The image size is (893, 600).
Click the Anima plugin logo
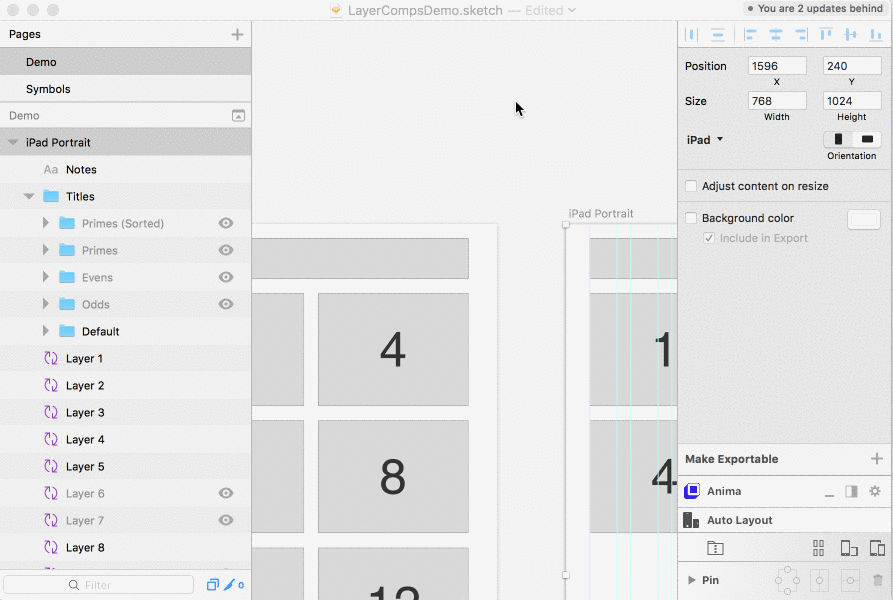click(691, 491)
